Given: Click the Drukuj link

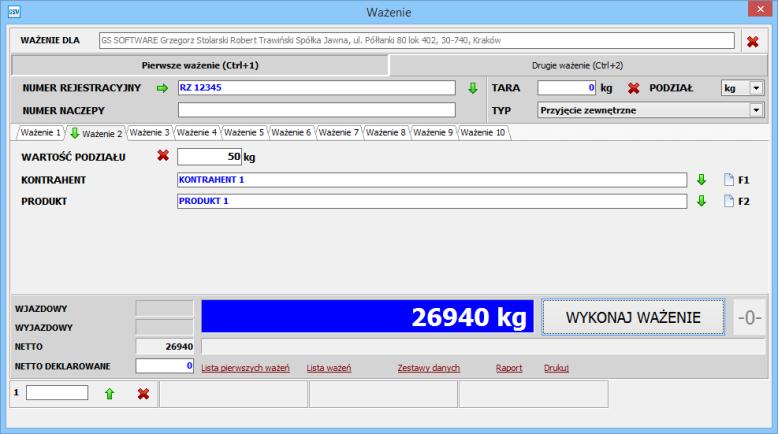Looking at the screenshot, I should point(556,368).
